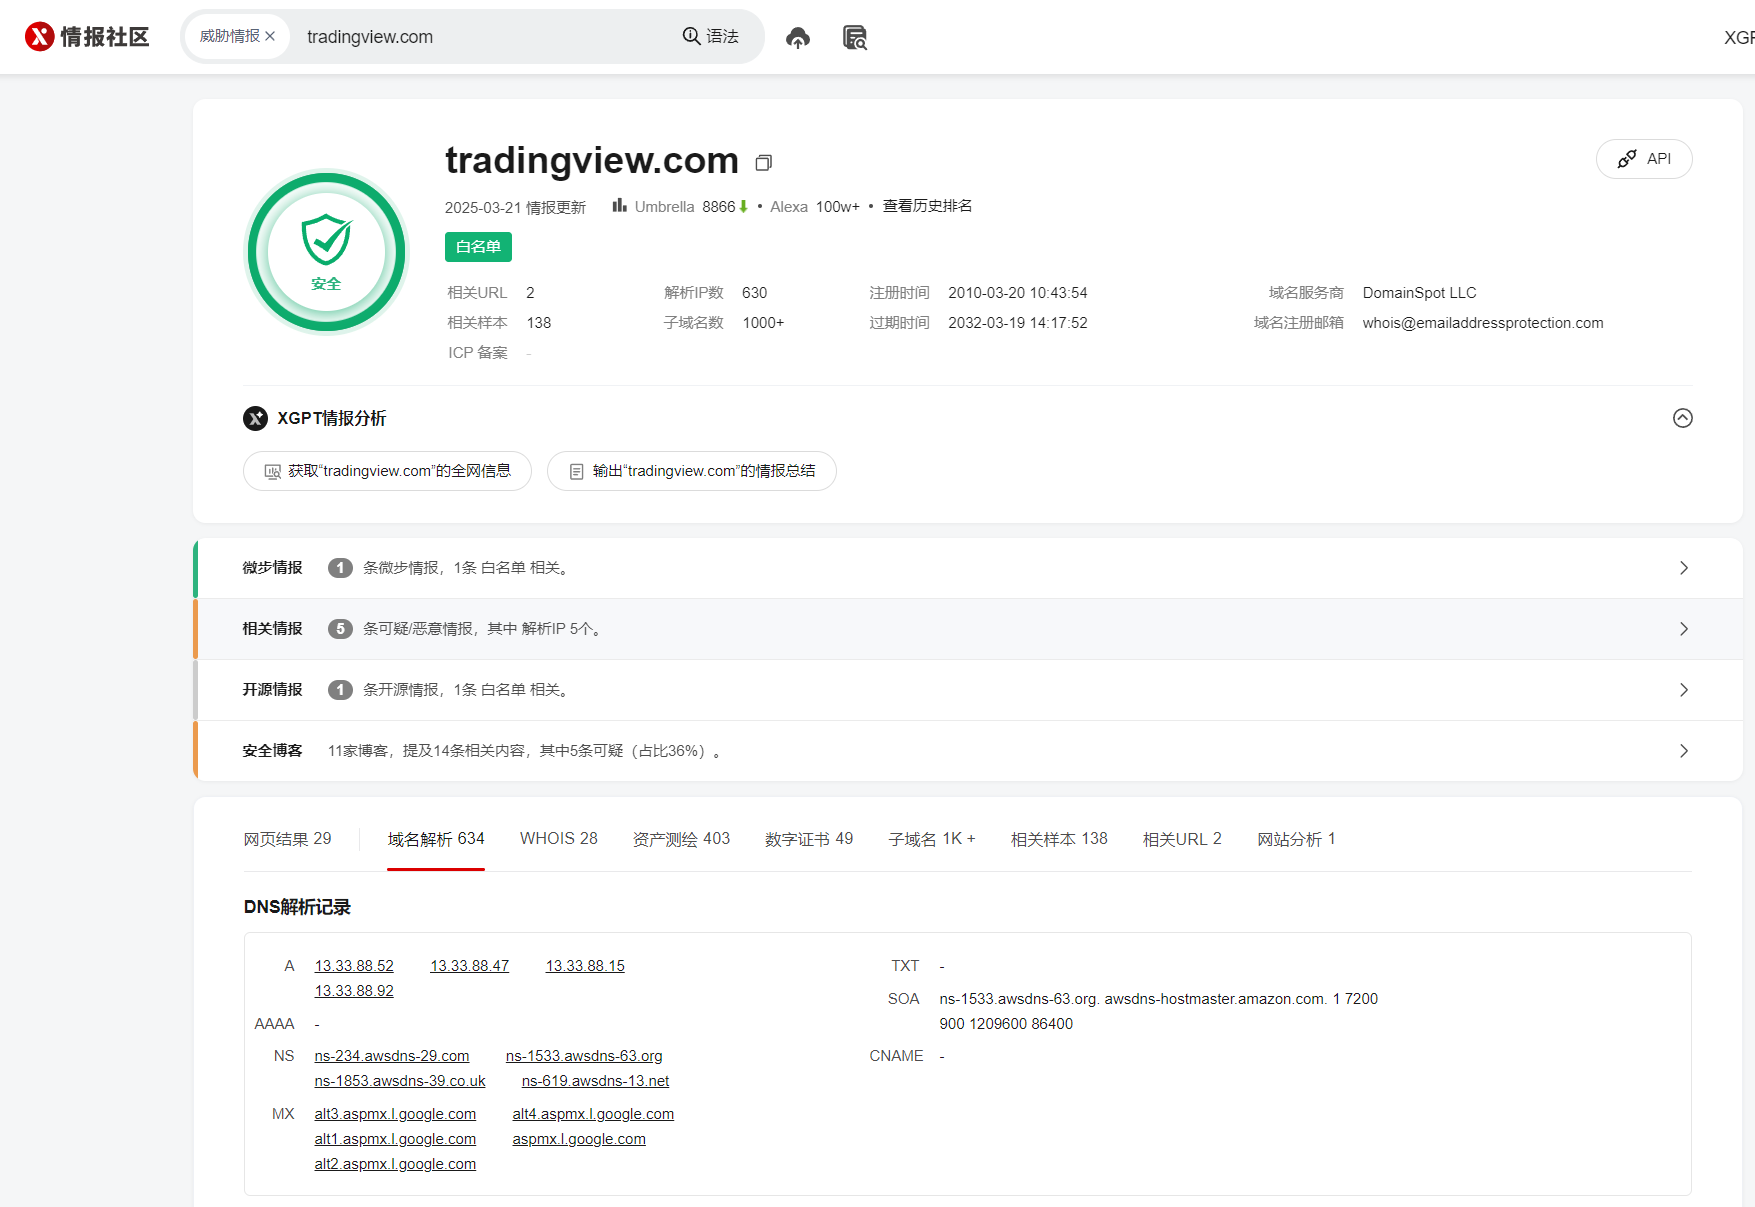Open A record 13.33.88.92
Image resolution: width=1755 pixels, height=1207 pixels.
[x=354, y=991]
